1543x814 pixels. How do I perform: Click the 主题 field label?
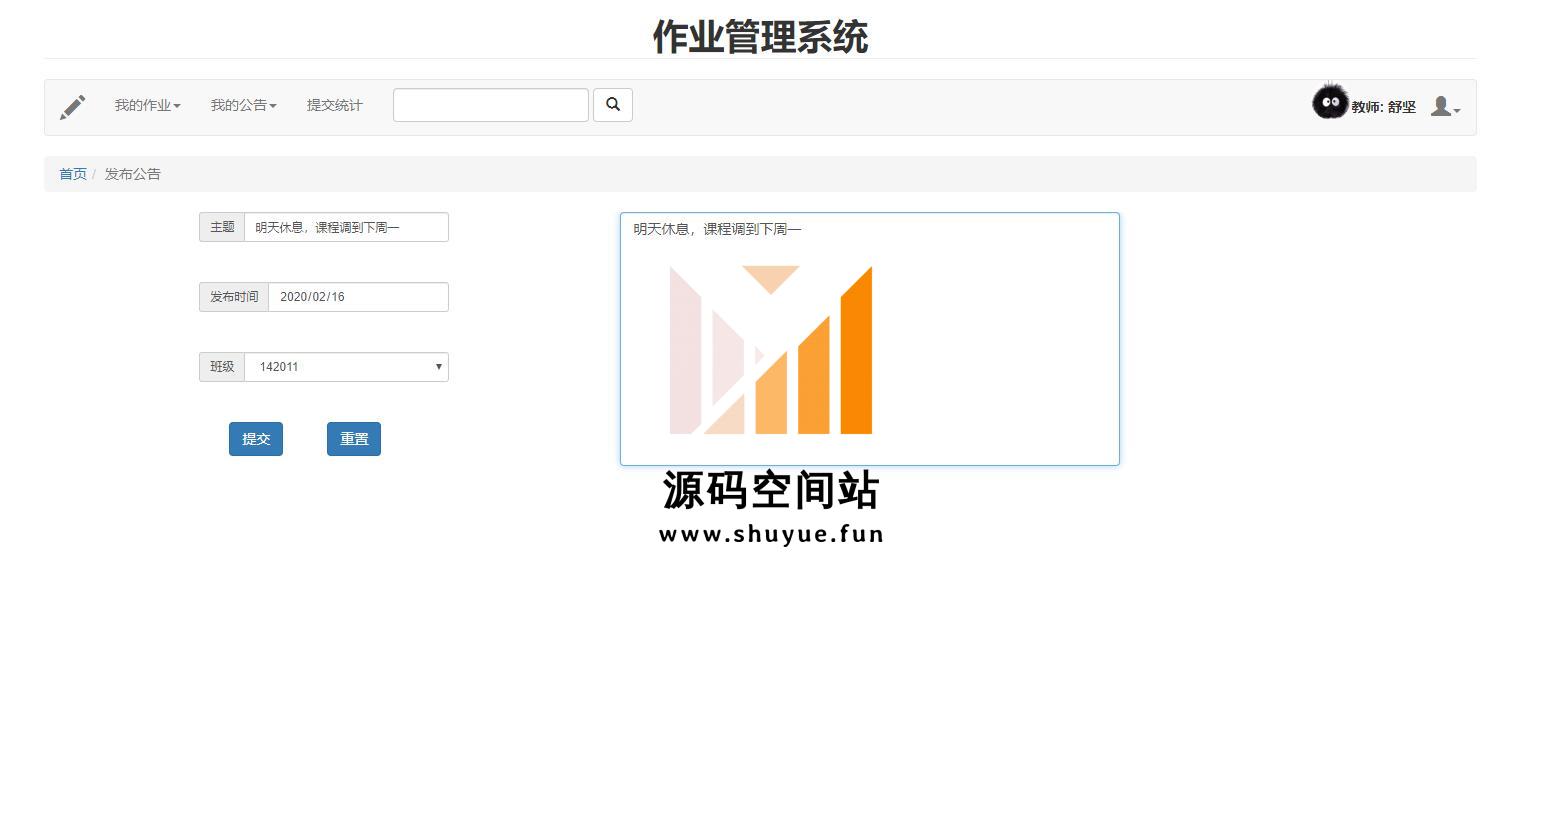pyautogui.click(x=222, y=227)
